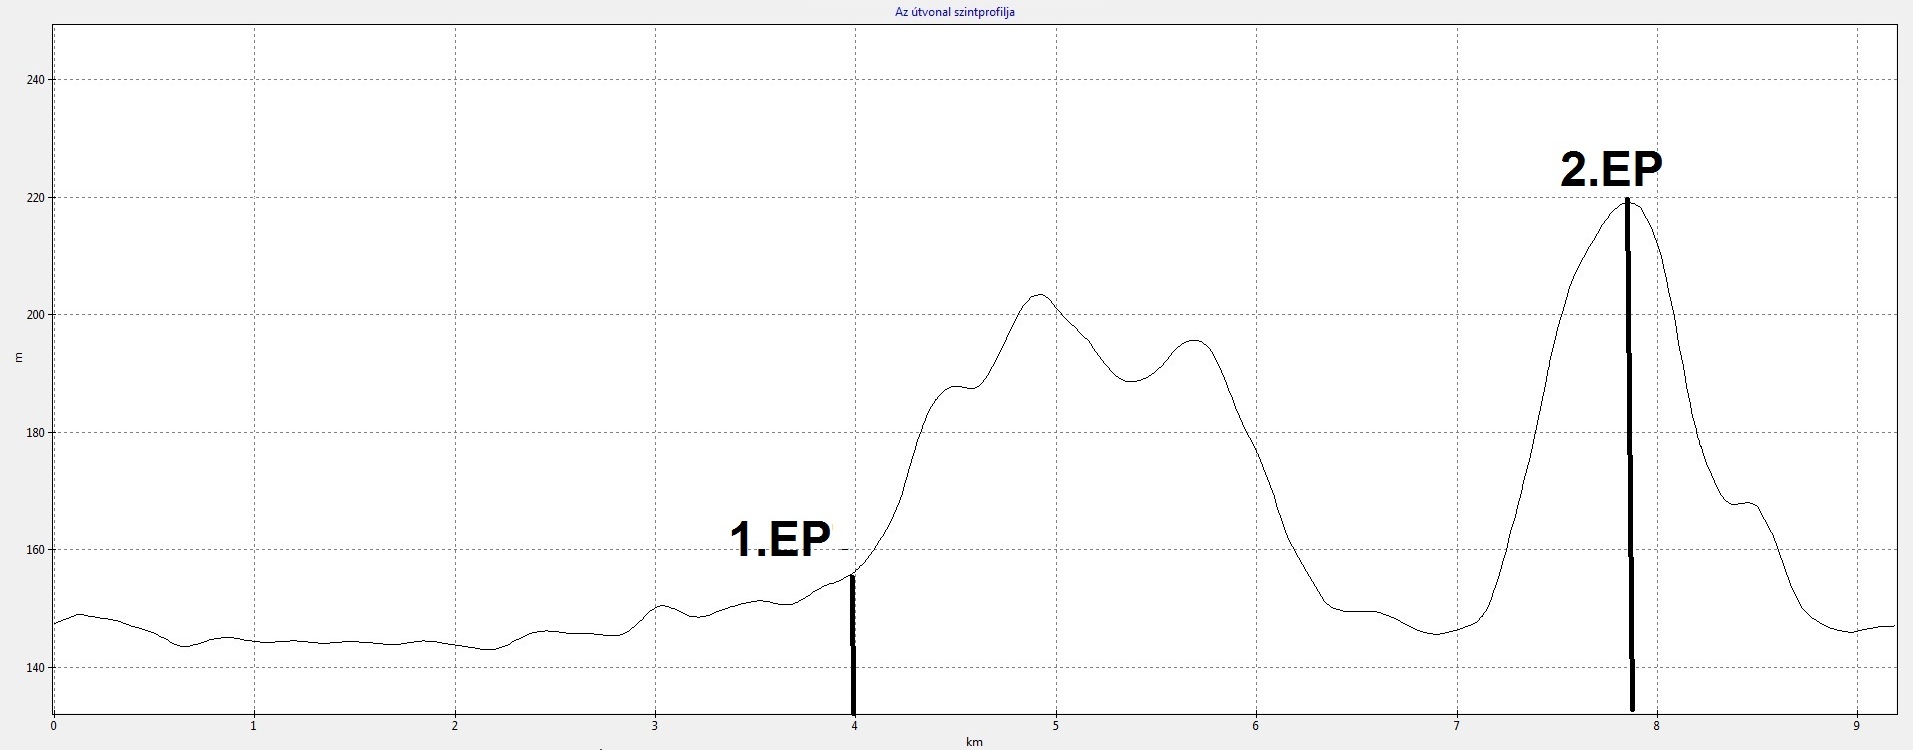This screenshot has width=1913, height=750.
Task: Click the profile's lowest dip just before 7 km
Action: pos(1436,633)
